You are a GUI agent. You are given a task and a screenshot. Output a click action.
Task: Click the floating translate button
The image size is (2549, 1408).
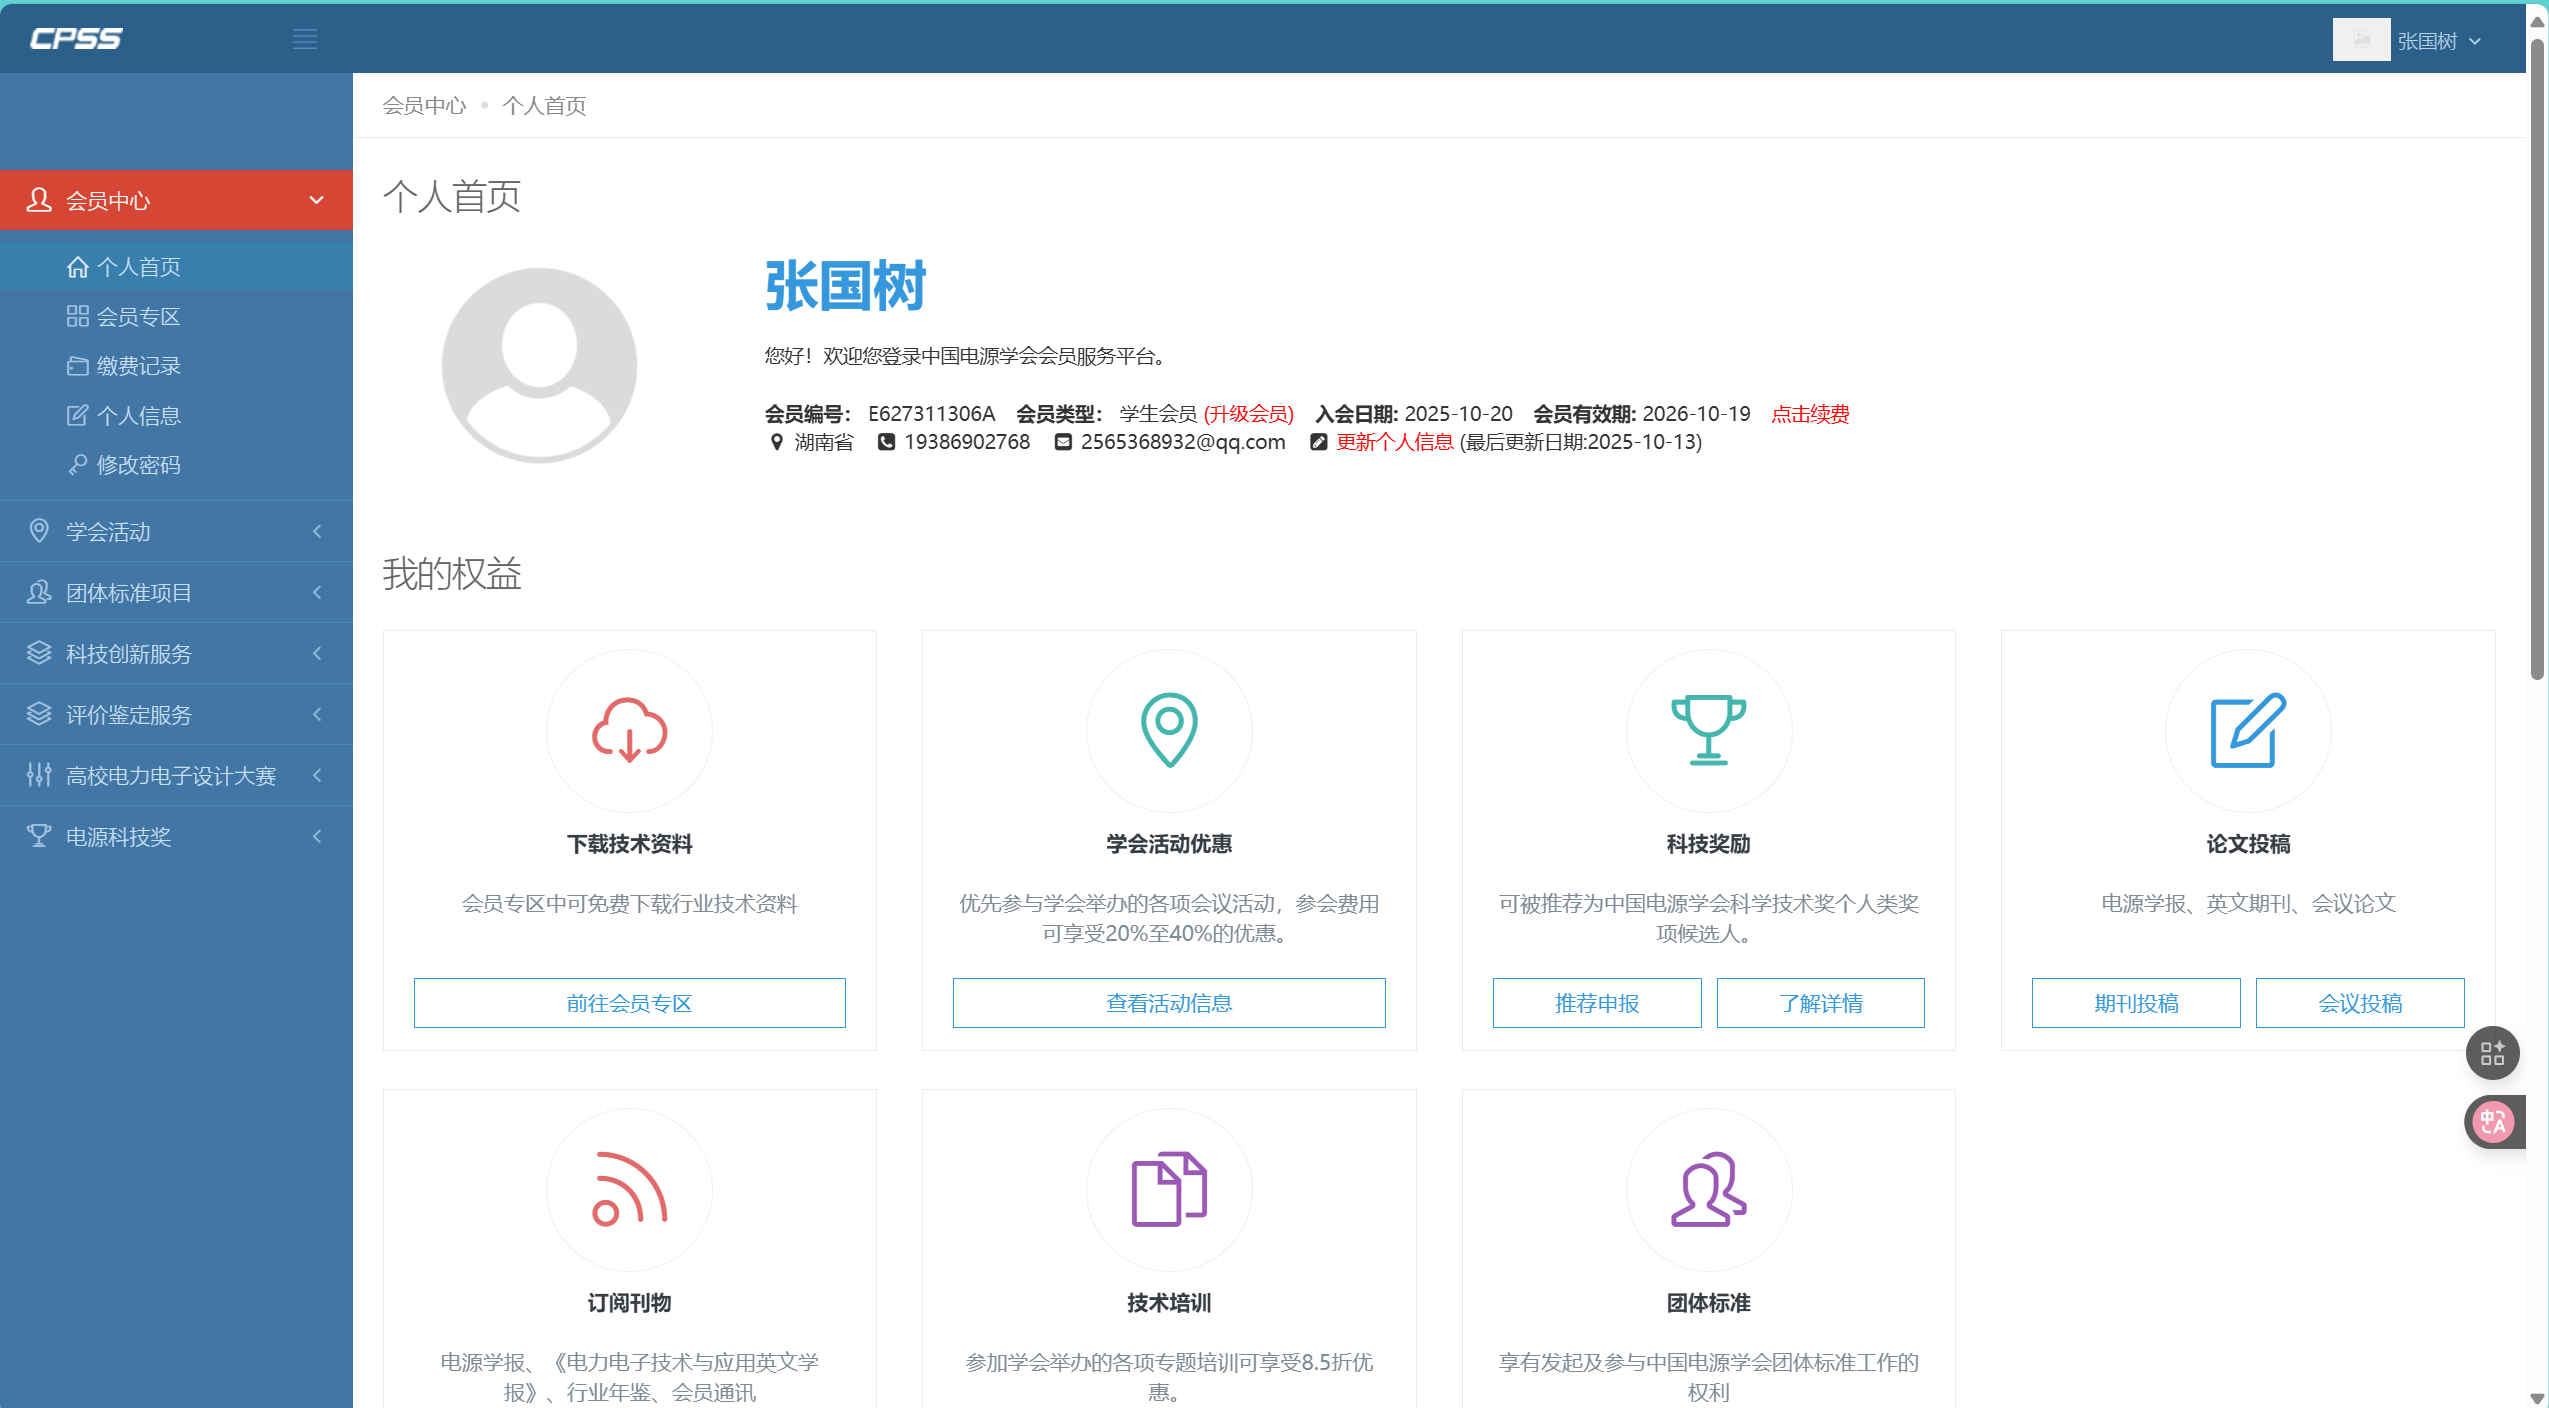2493,1122
